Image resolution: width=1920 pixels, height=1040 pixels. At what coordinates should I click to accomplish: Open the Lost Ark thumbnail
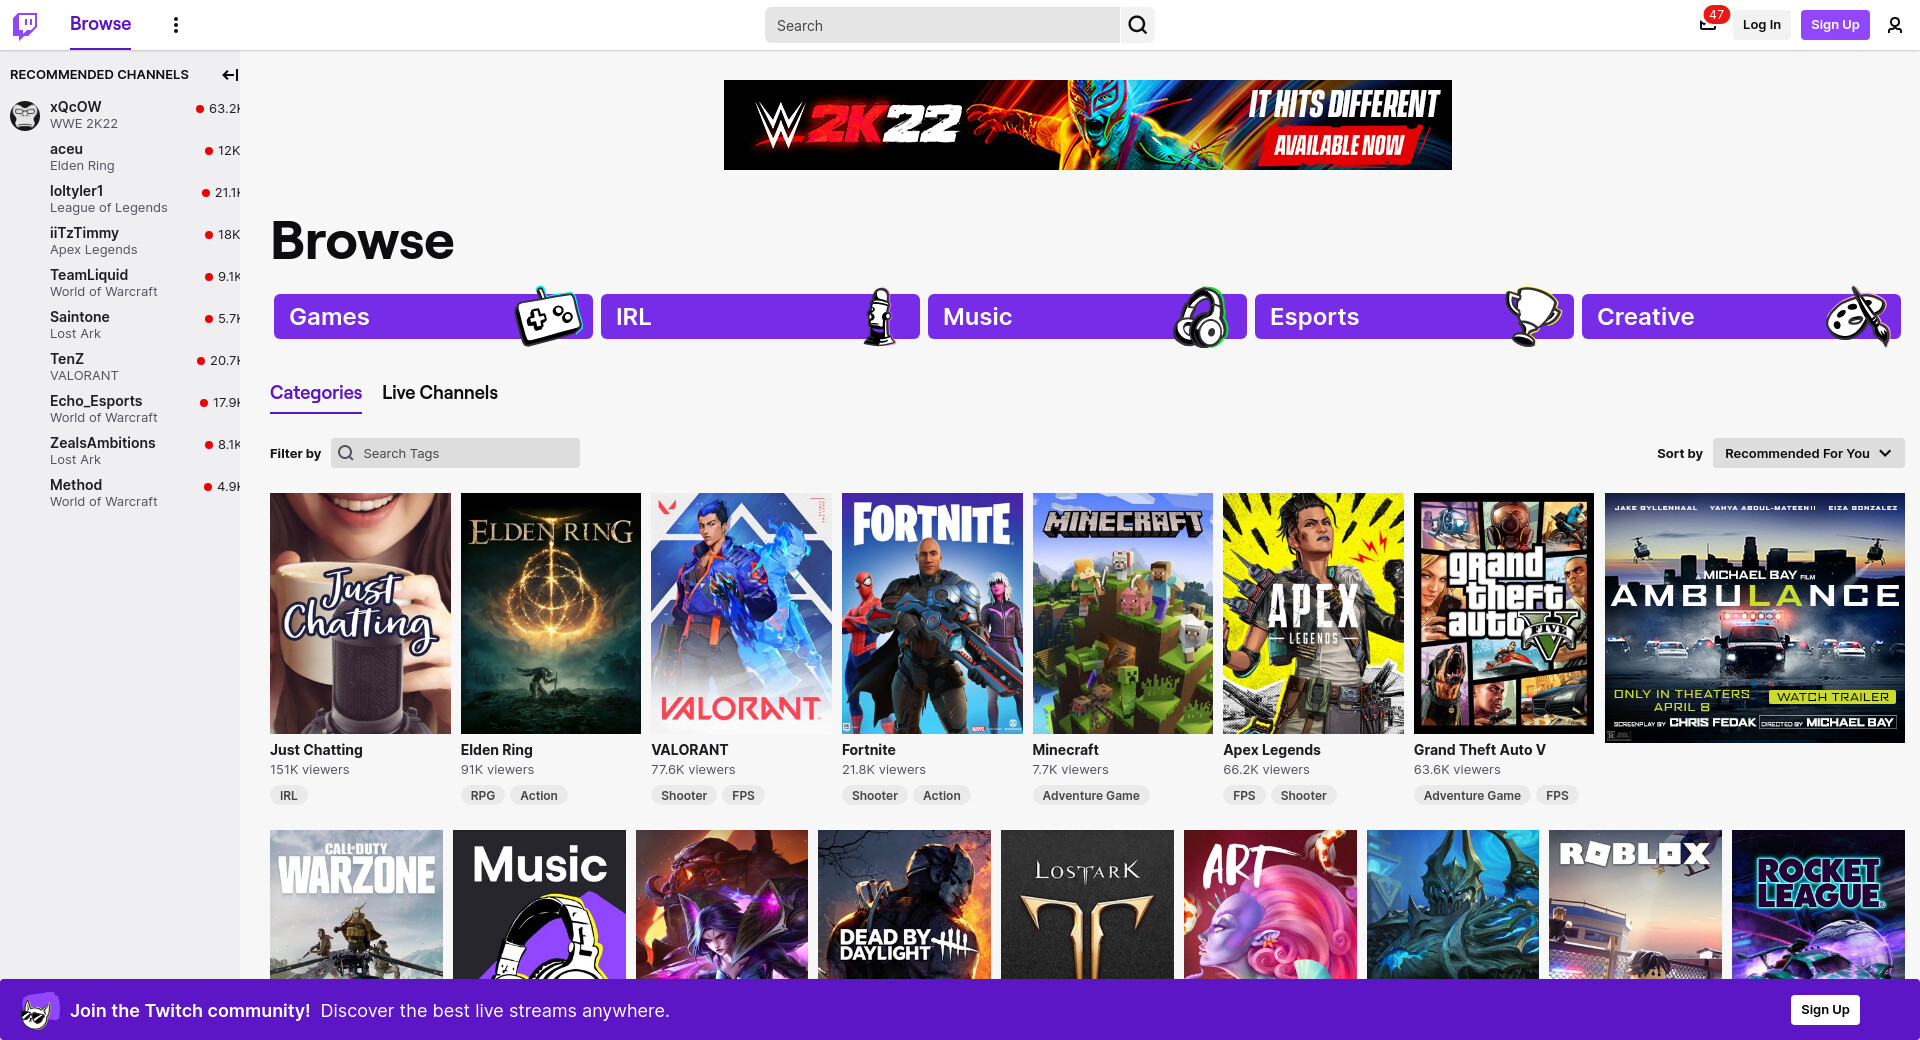tap(1087, 904)
